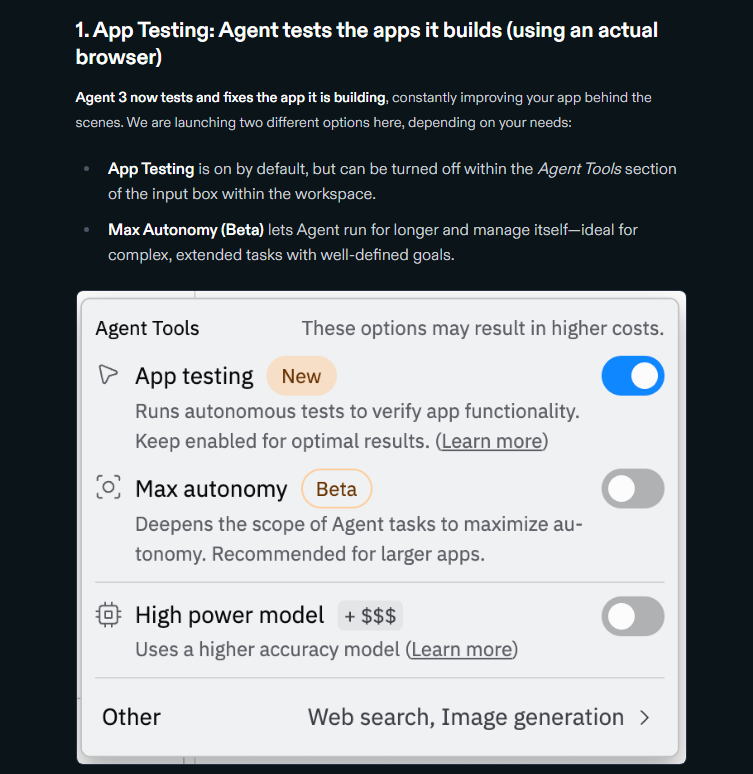Click the "App testing" option label
Image resolution: width=753 pixels, height=774 pixels.
click(x=194, y=376)
